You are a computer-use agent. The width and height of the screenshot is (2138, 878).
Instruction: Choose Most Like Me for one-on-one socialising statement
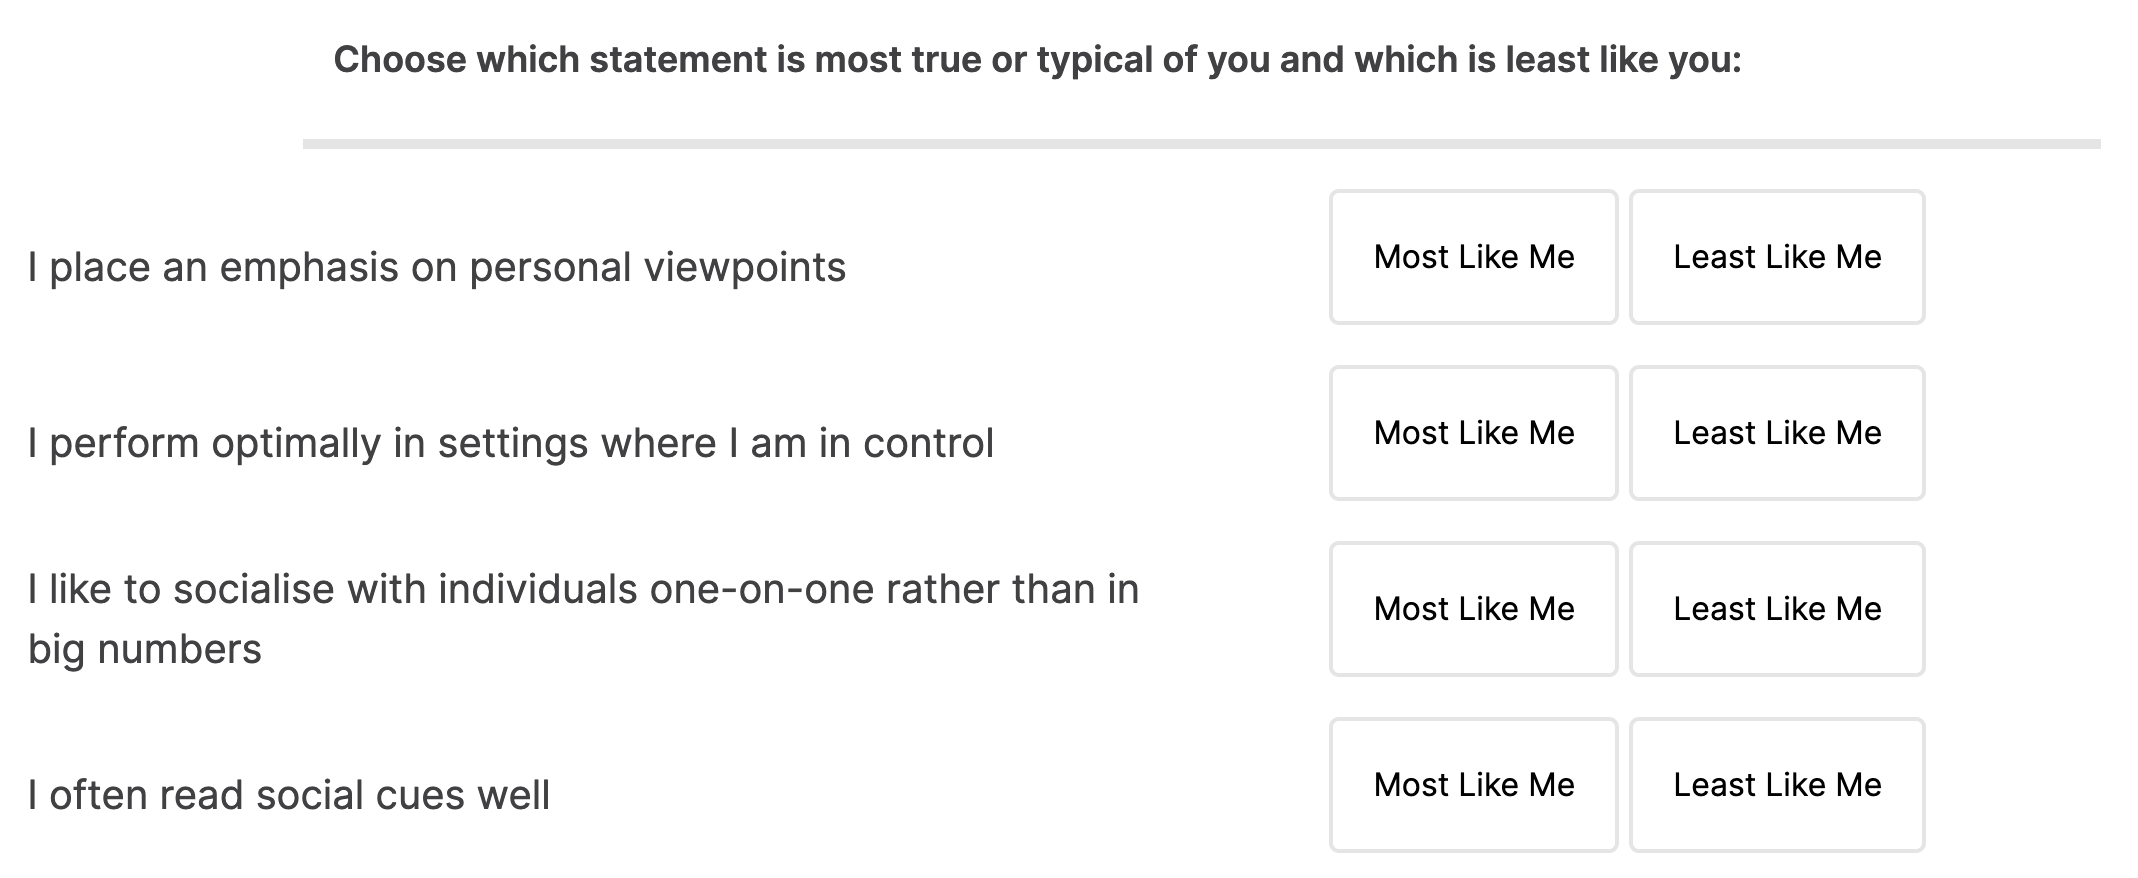point(1473,609)
